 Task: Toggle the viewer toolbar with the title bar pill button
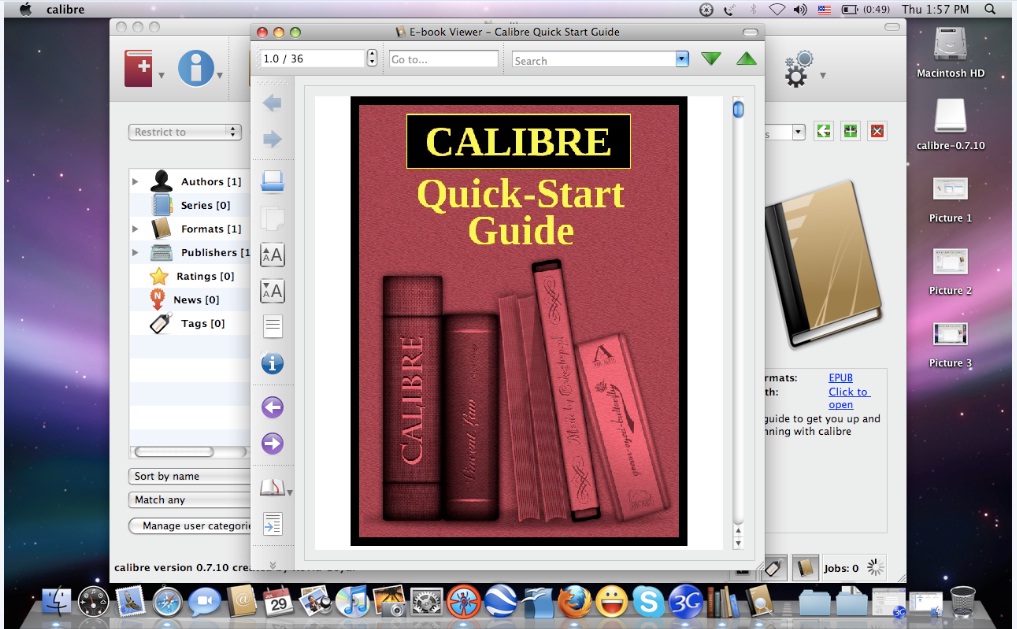click(750, 32)
